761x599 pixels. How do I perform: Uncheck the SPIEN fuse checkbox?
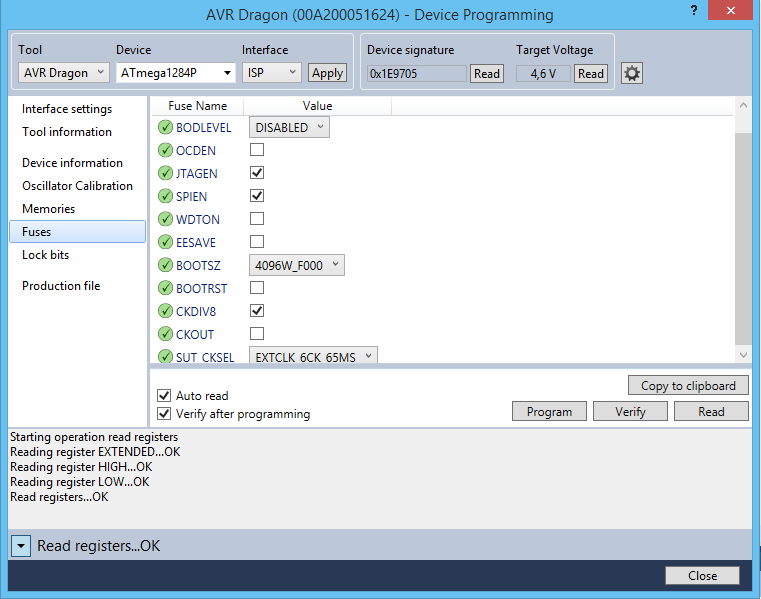click(x=257, y=196)
